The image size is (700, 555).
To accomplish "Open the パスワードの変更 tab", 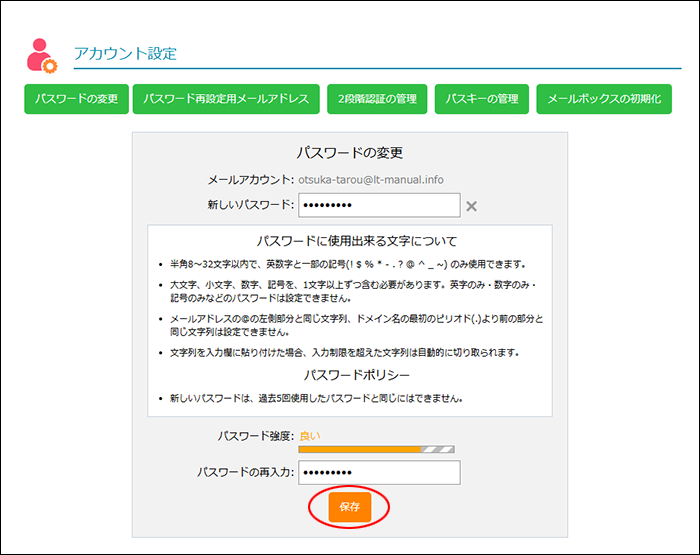I will pos(76,99).
